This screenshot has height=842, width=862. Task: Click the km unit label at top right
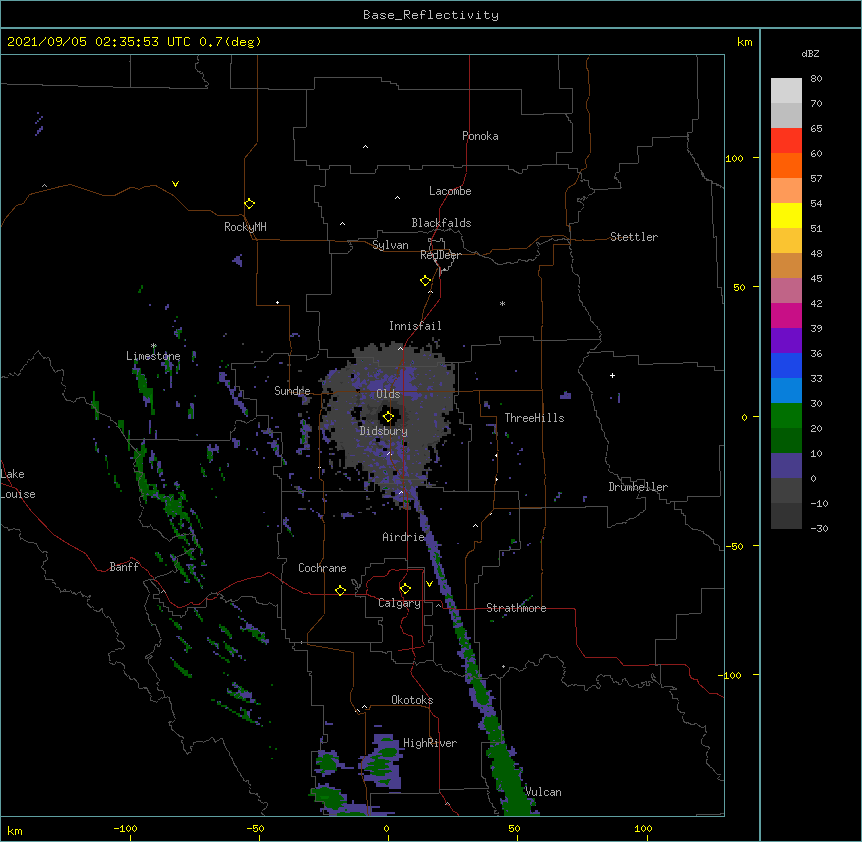pos(745,42)
